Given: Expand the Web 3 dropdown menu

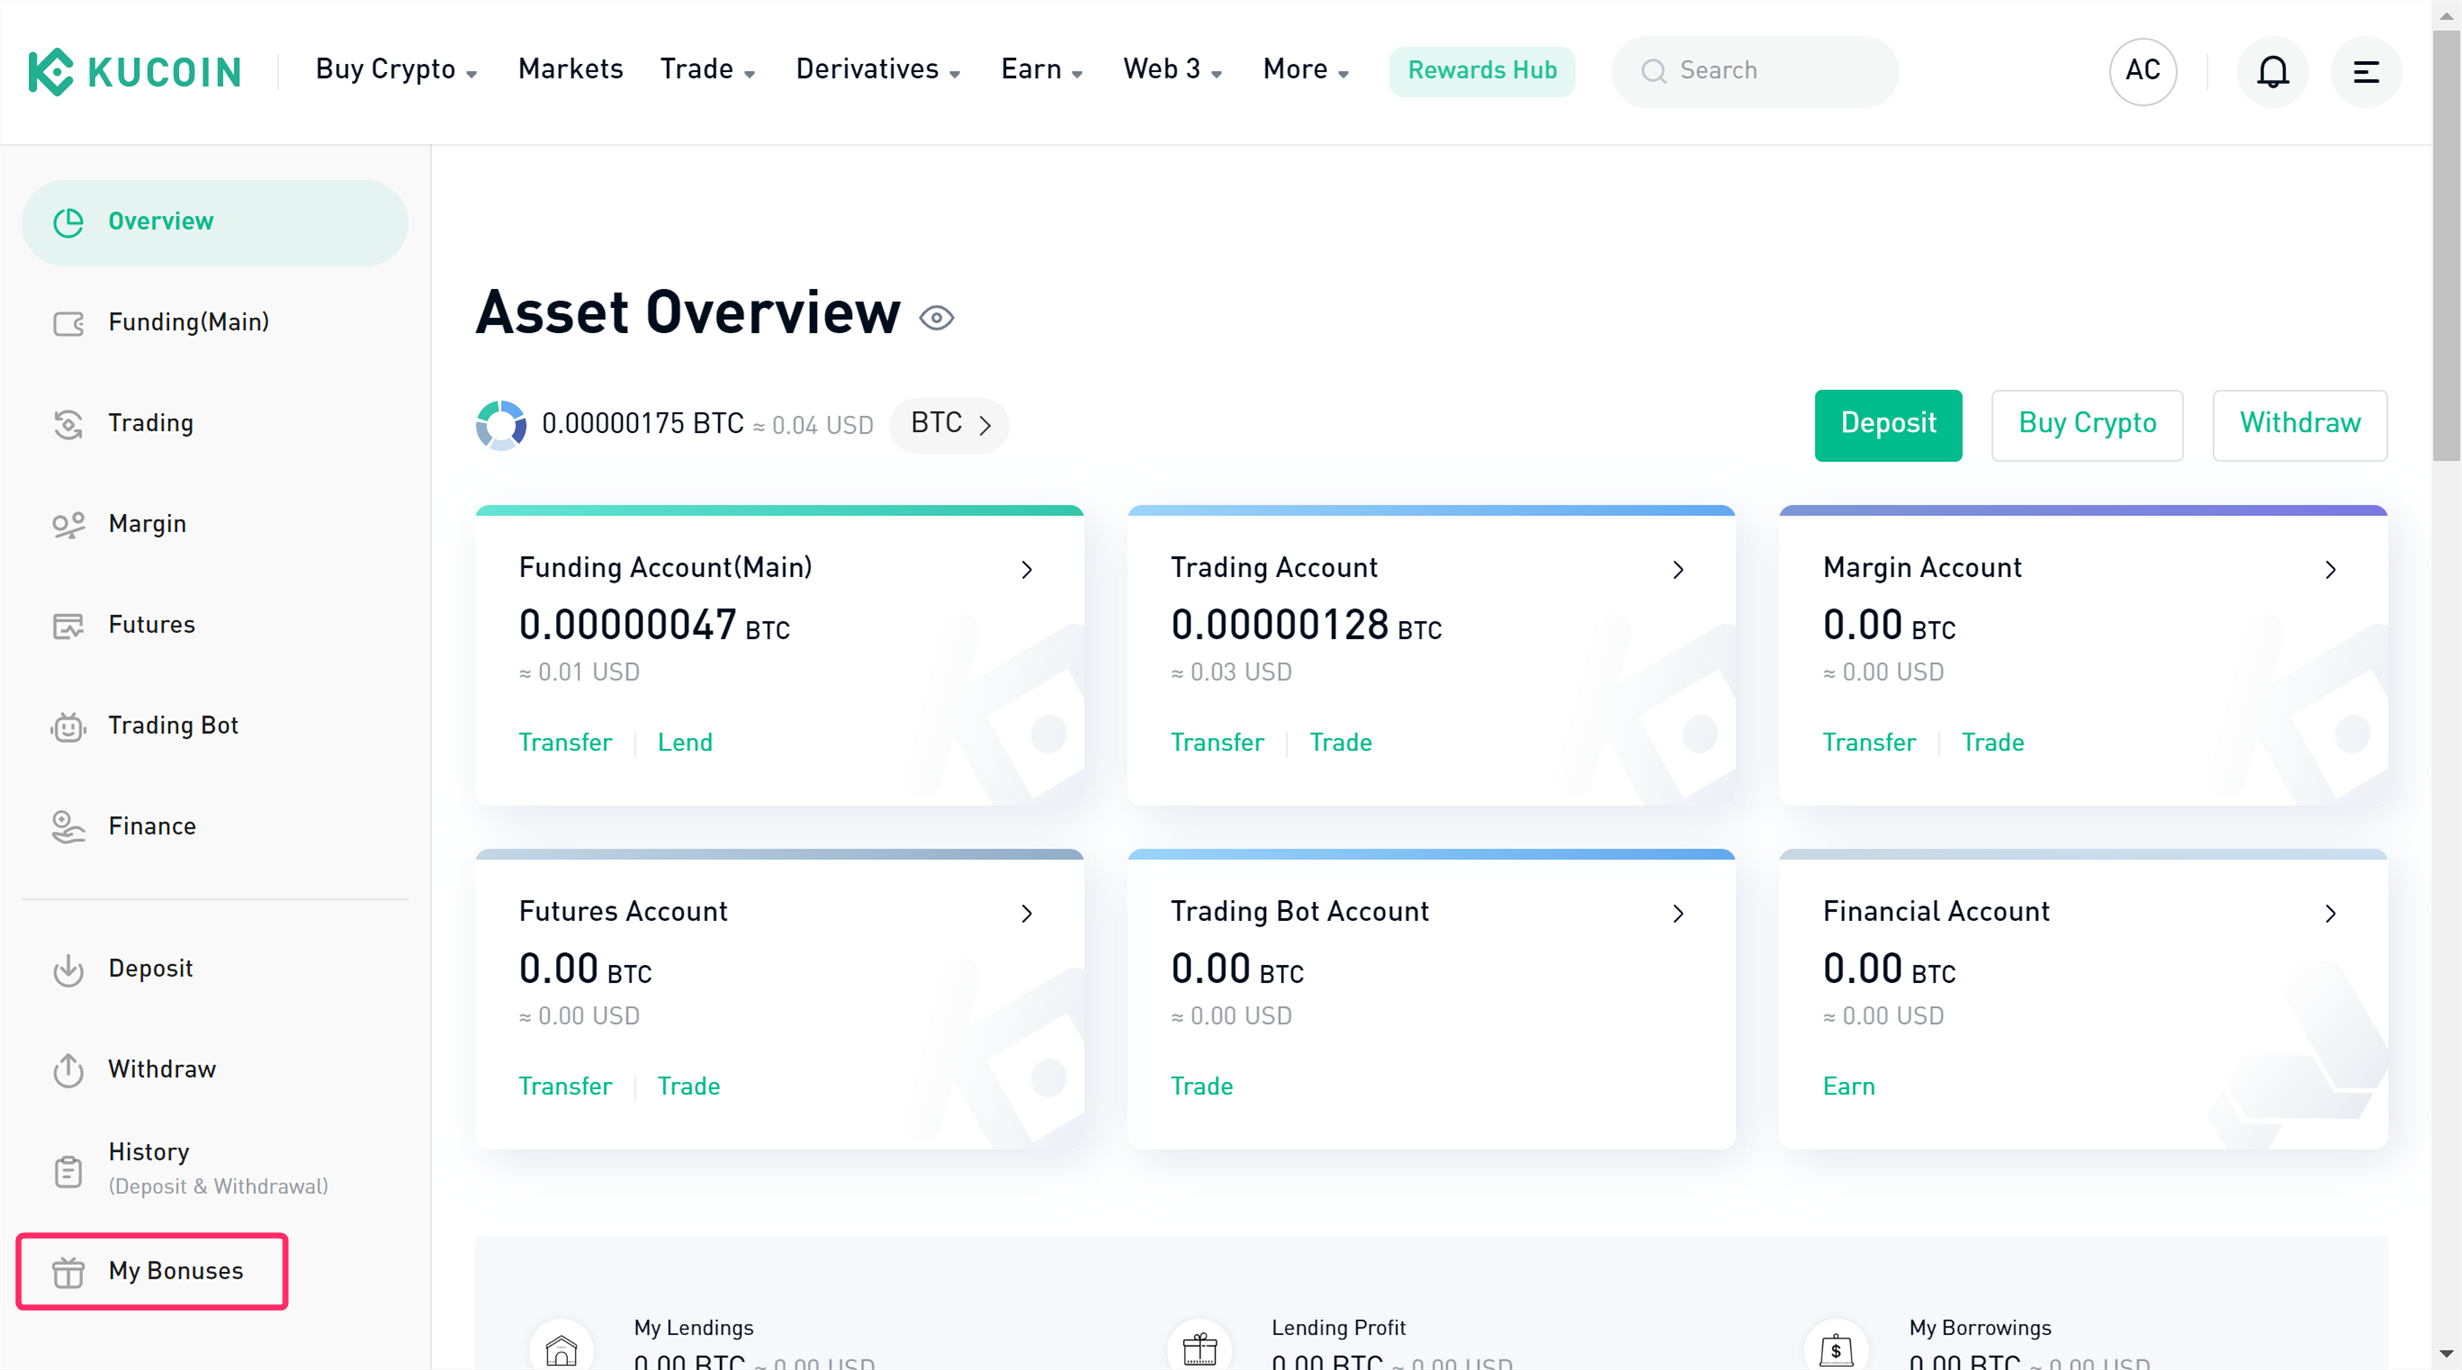Looking at the screenshot, I should click(1172, 70).
